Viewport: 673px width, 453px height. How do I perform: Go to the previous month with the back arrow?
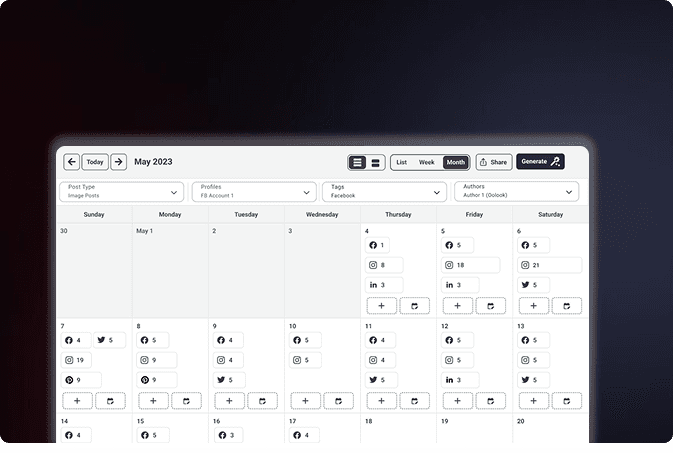click(x=71, y=162)
